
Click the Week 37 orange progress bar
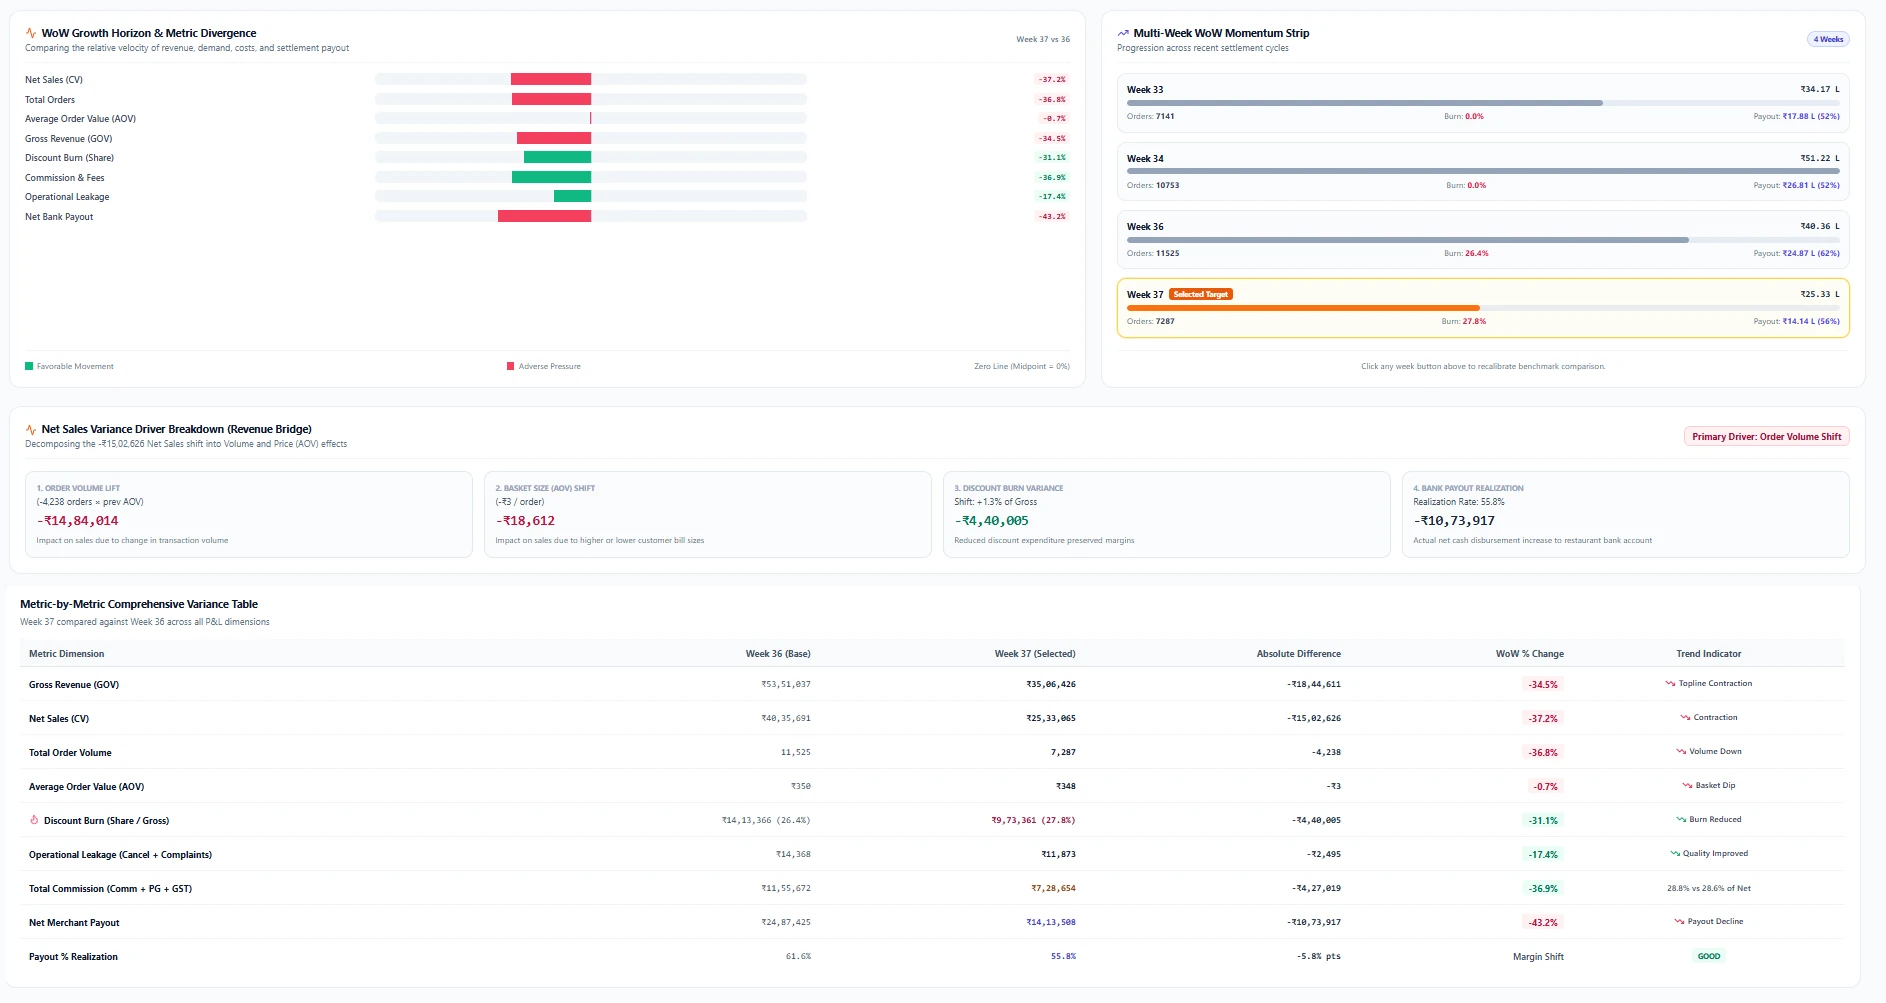click(1303, 308)
